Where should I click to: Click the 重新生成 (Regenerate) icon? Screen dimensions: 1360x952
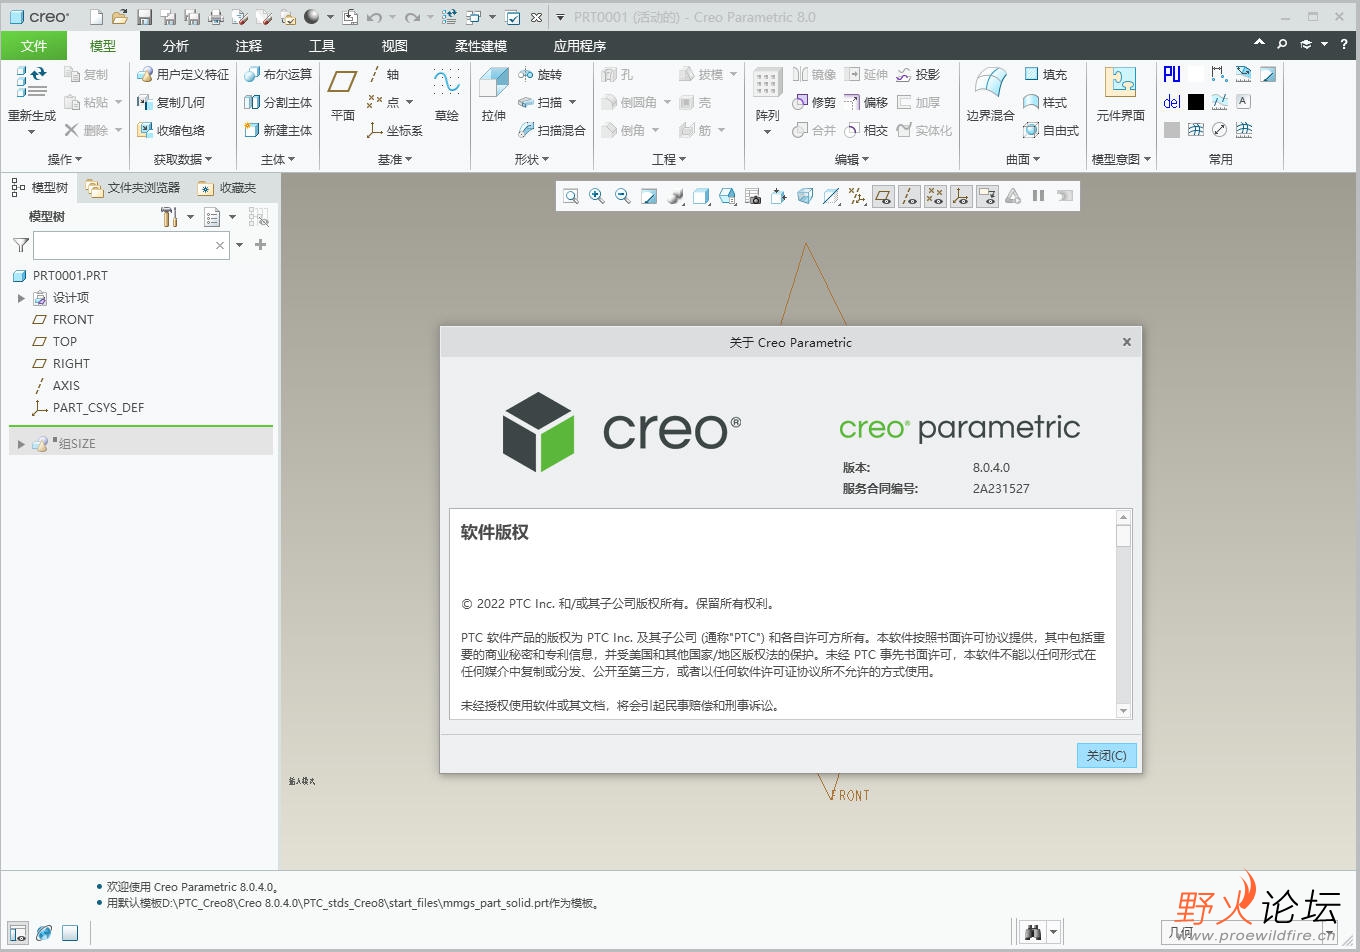point(31,82)
